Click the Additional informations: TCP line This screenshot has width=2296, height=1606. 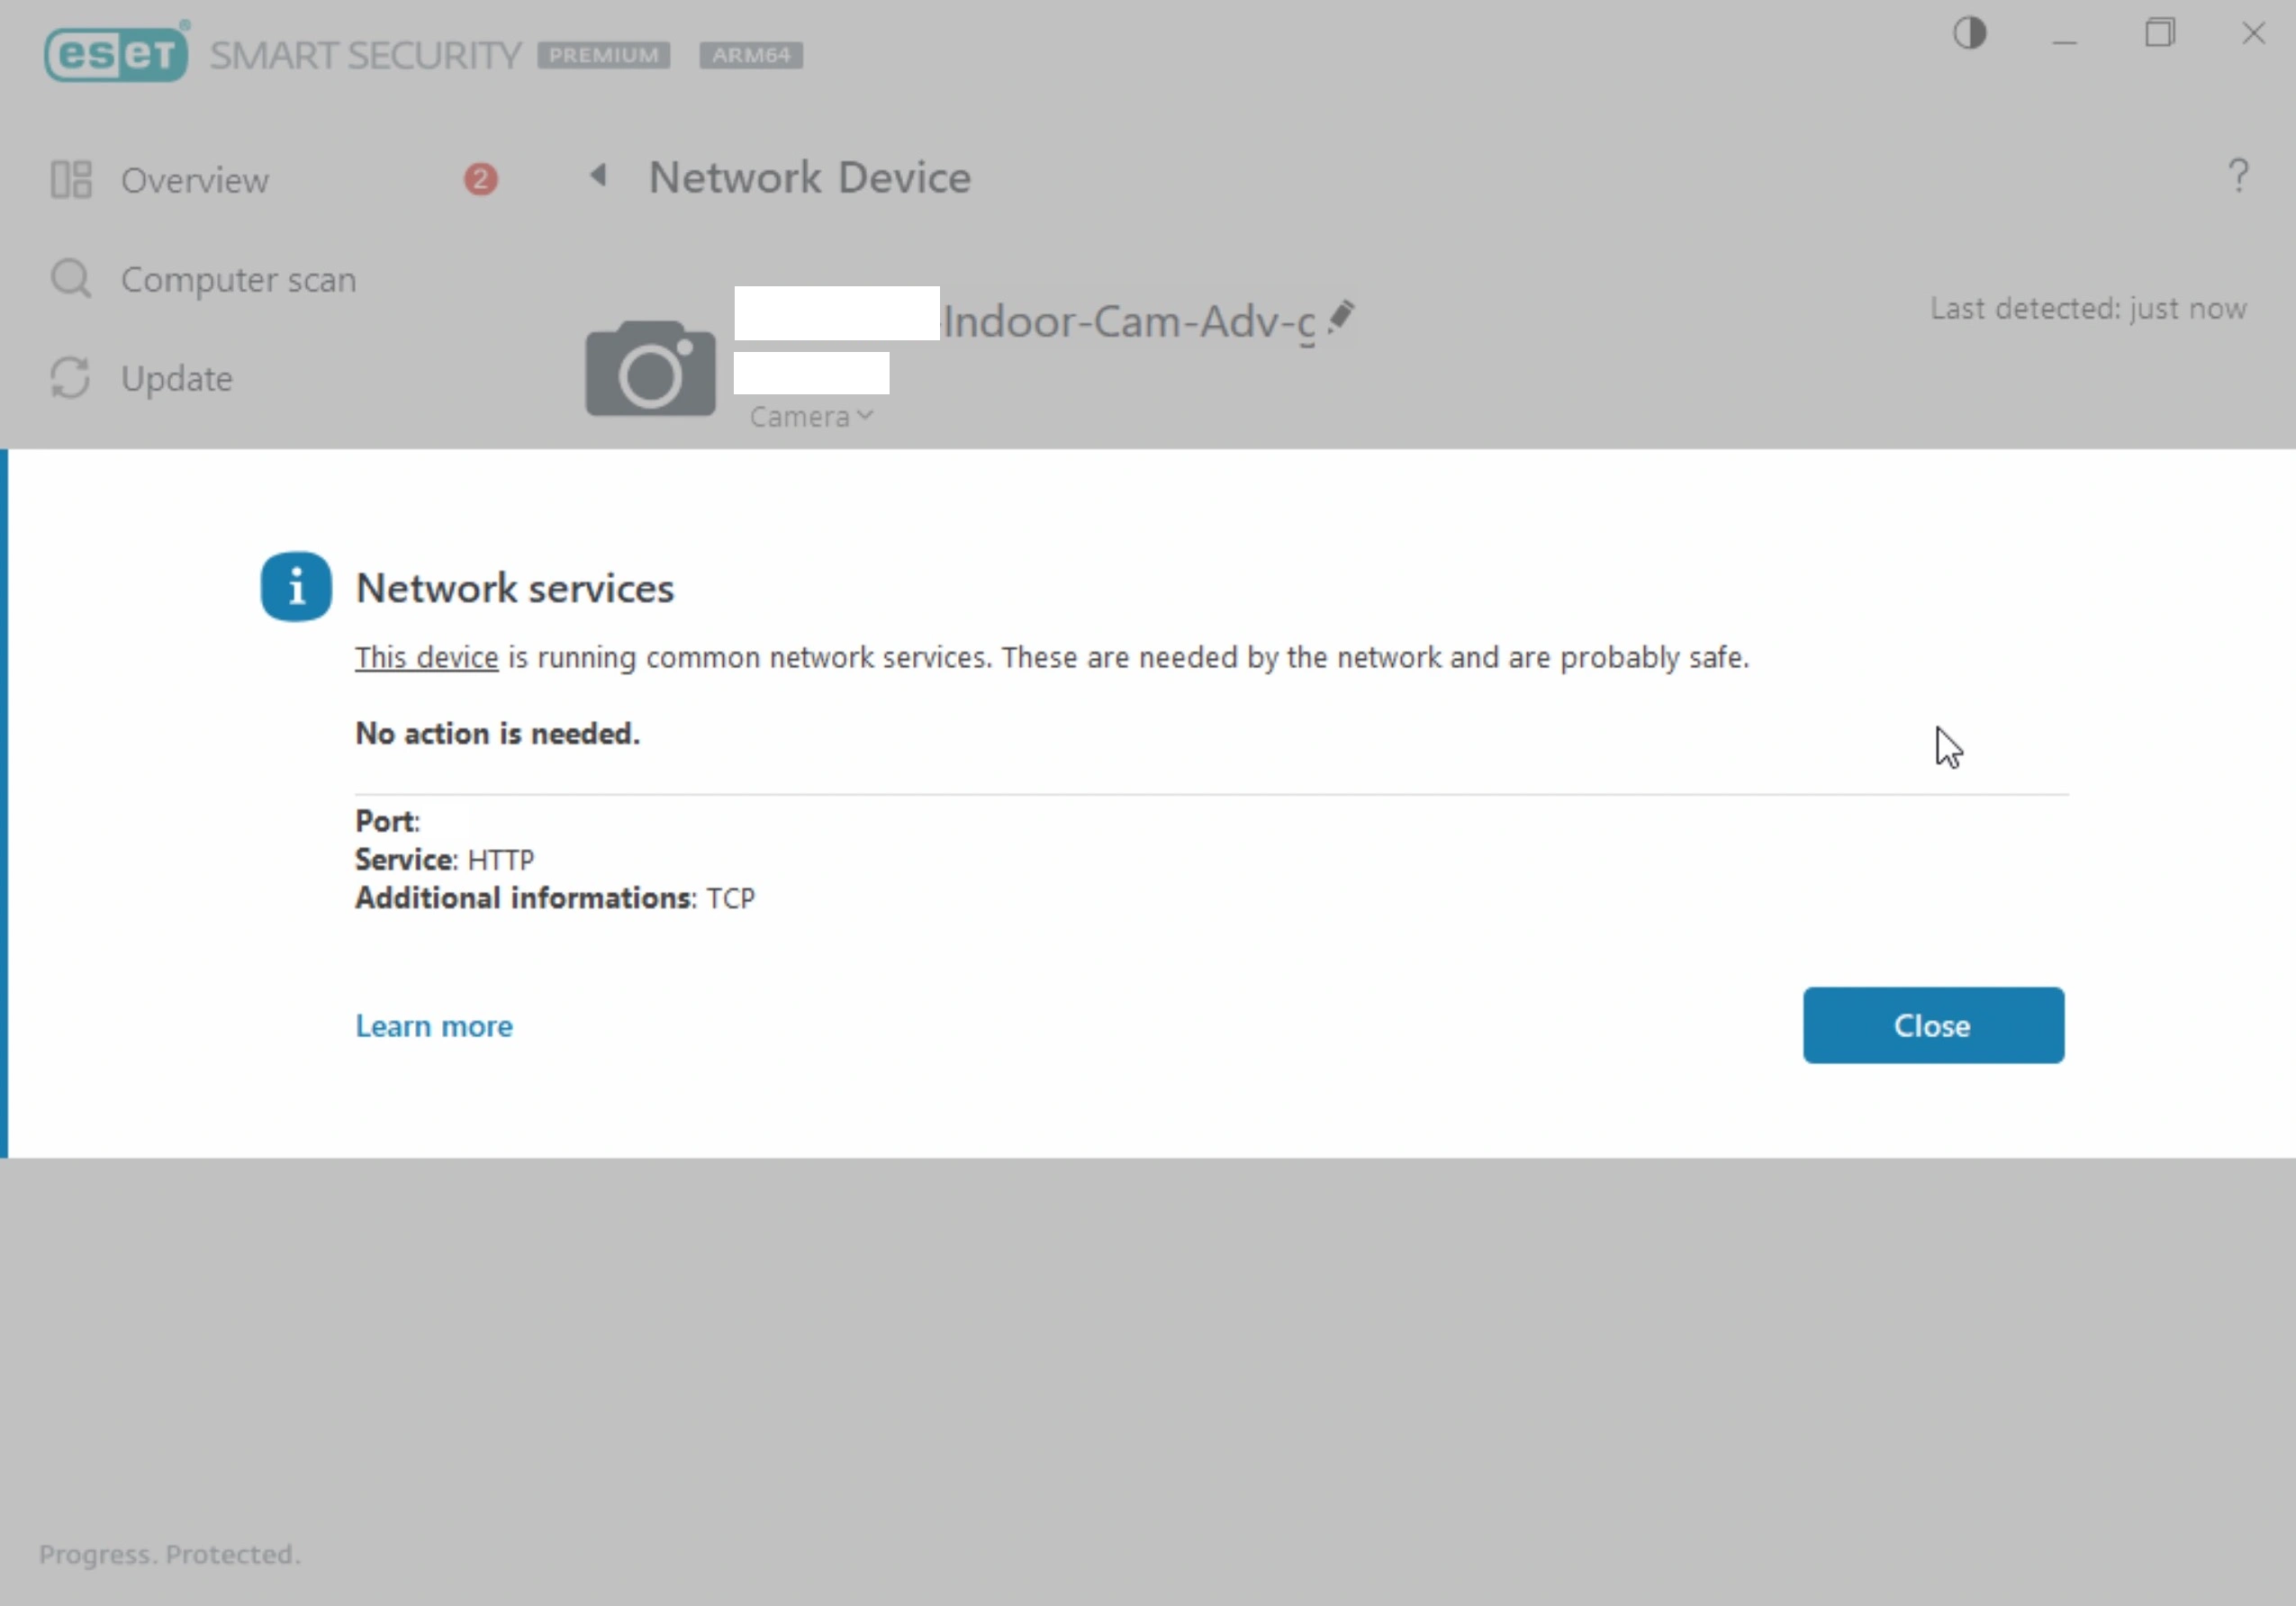click(x=555, y=898)
